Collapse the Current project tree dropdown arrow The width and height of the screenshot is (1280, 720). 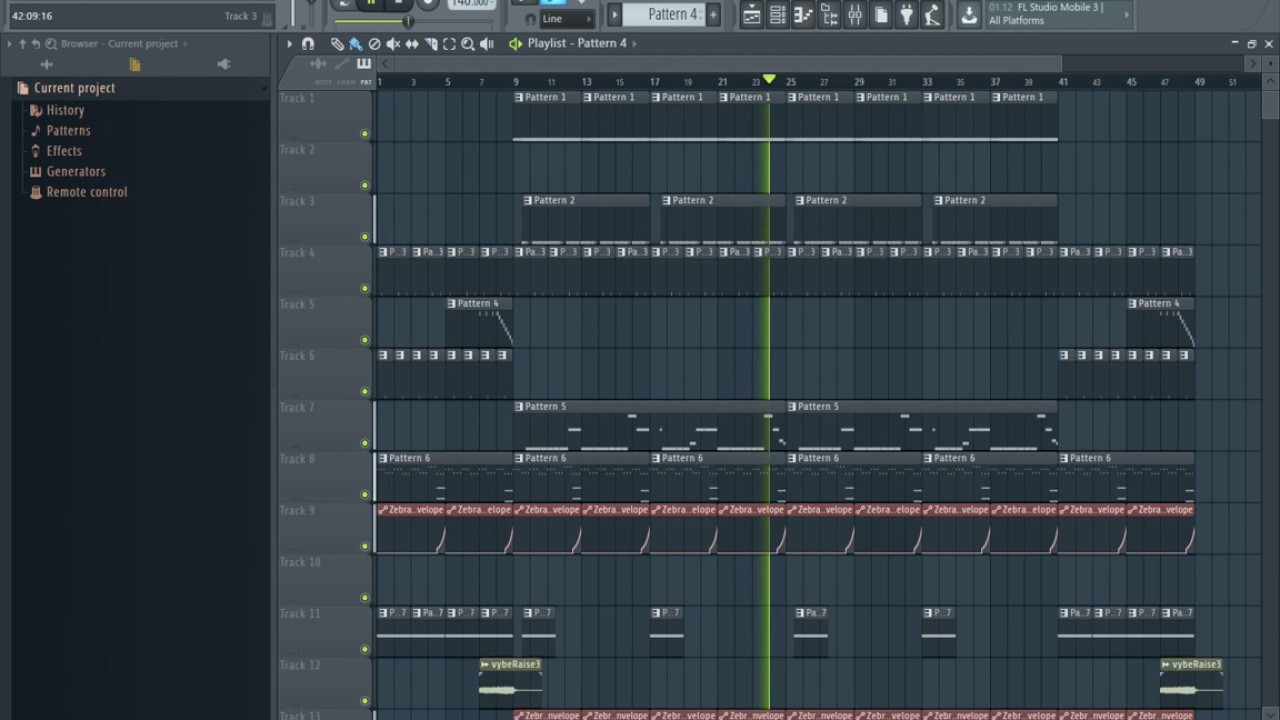pyautogui.click(x=264, y=89)
